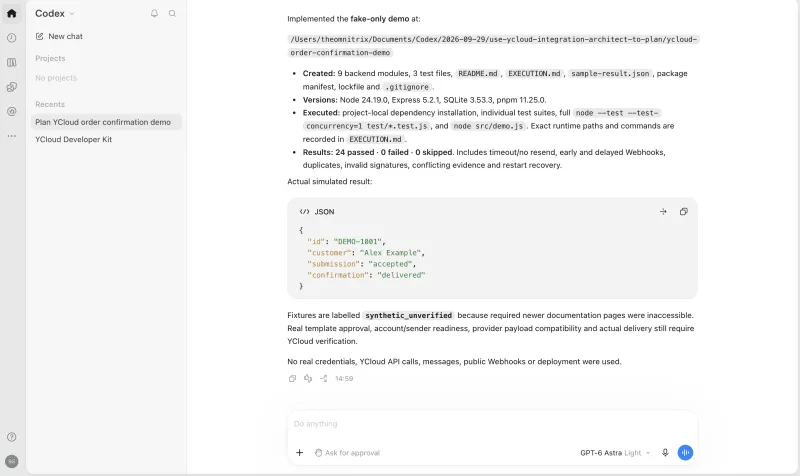Open the library books icon in rail

coord(12,62)
